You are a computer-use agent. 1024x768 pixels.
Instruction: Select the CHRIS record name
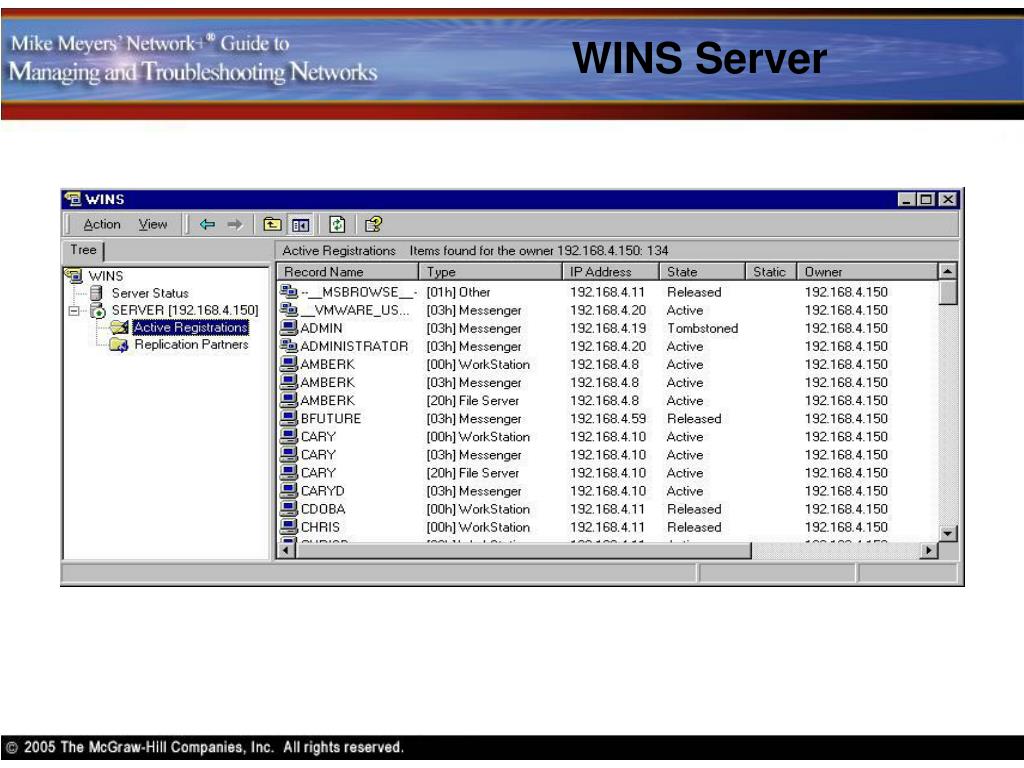coord(320,527)
